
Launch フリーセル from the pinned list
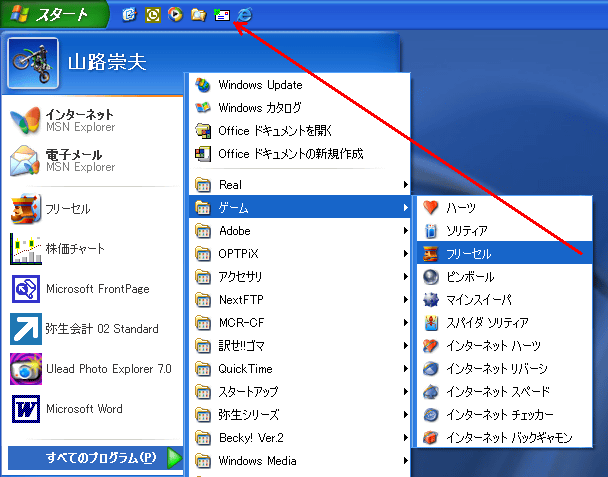(92, 209)
